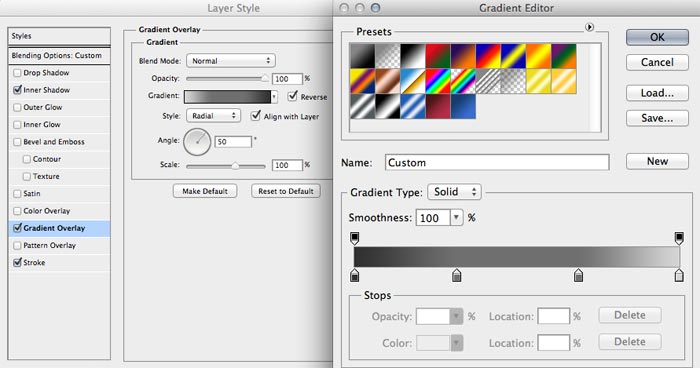700x368 pixels.
Task: Select the Pattern Overlay row label
Action: click(x=50, y=246)
